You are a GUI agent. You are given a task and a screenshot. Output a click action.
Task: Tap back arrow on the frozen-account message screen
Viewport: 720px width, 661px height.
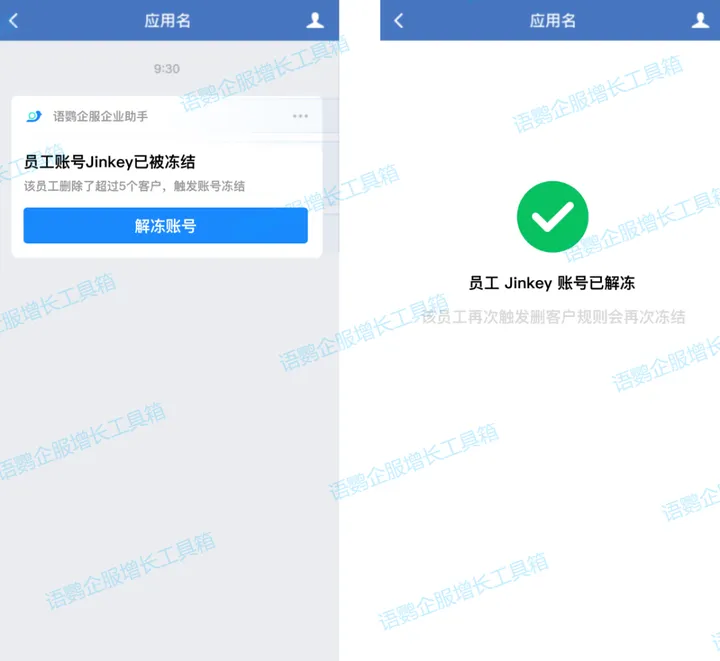pyautogui.click(x=14, y=20)
